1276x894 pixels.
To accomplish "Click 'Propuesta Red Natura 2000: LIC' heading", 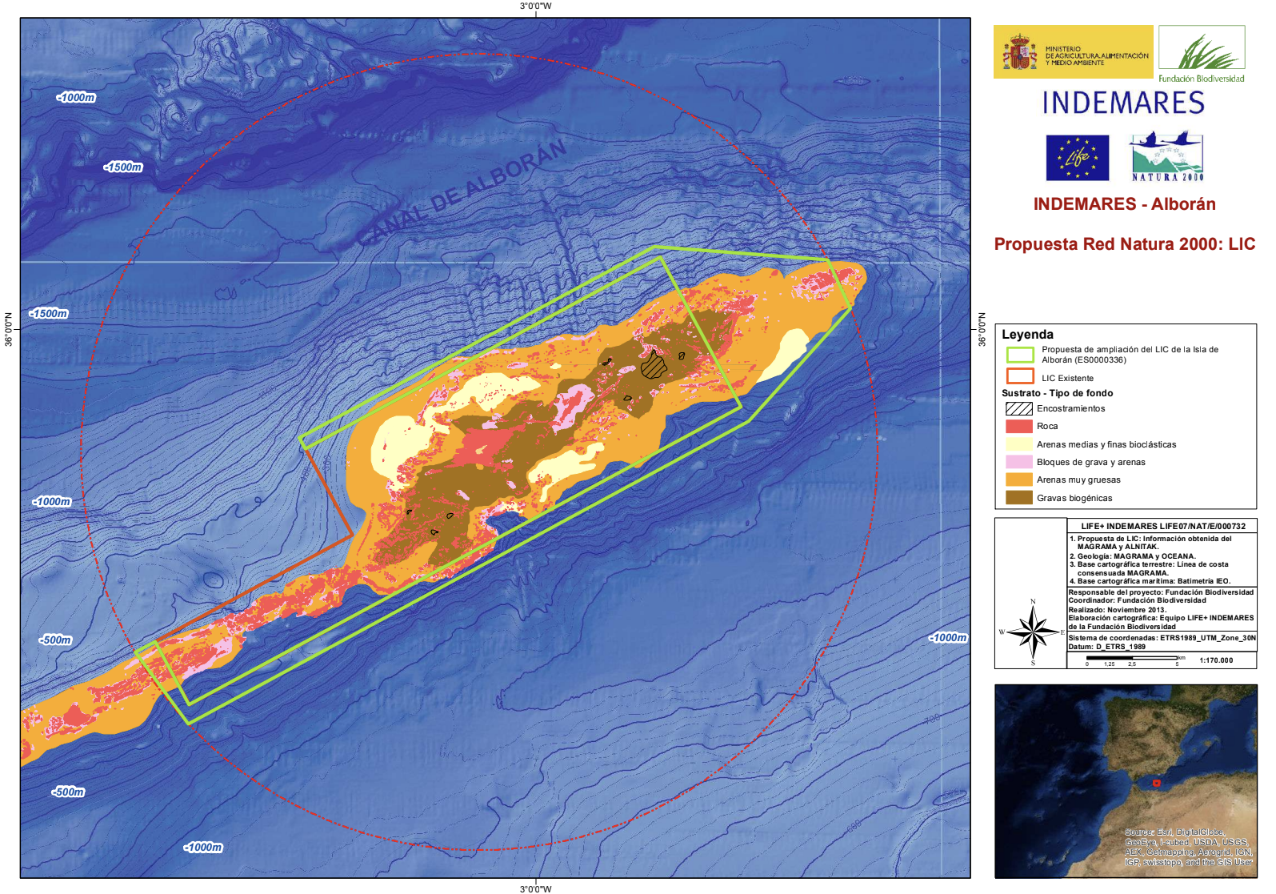I will coord(1124,243).
